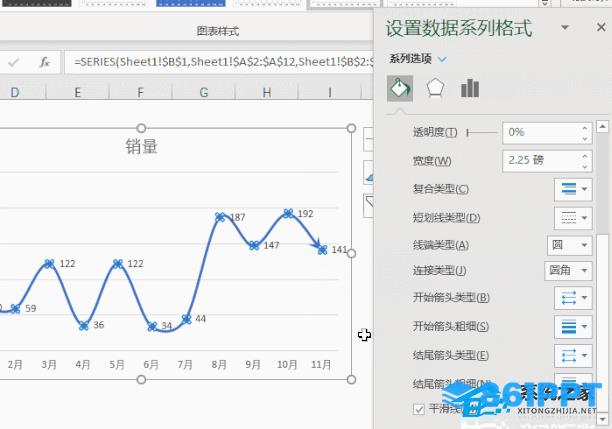612x429 pixels.
Task: Click the formula bar confirm checkmark
Action: [14, 62]
